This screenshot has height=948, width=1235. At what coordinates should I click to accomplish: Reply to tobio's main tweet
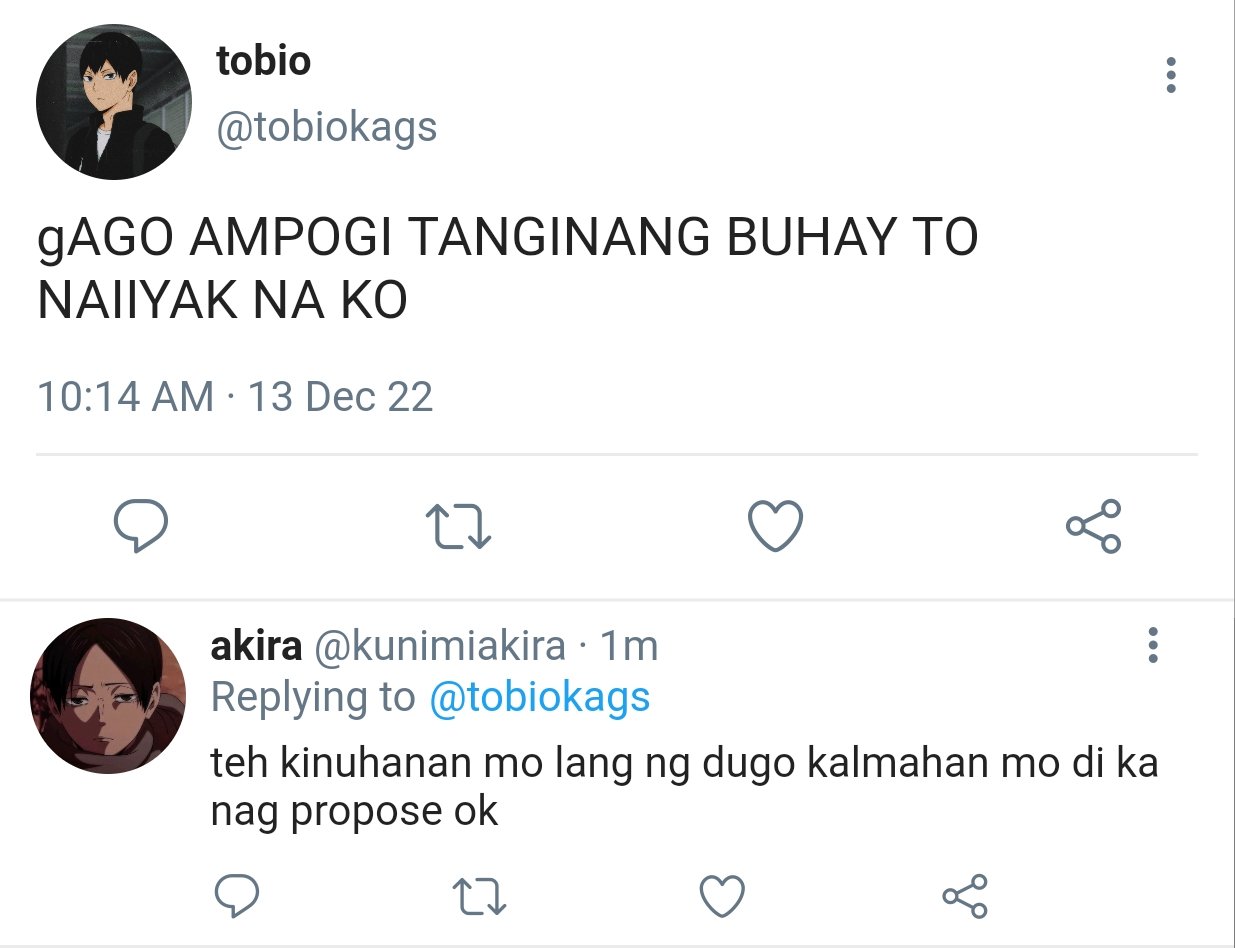tap(139, 526)
